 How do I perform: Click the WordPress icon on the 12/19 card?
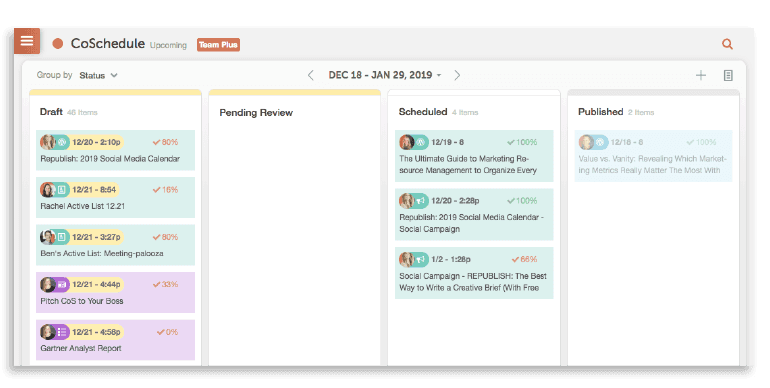[x=421, y=142]
